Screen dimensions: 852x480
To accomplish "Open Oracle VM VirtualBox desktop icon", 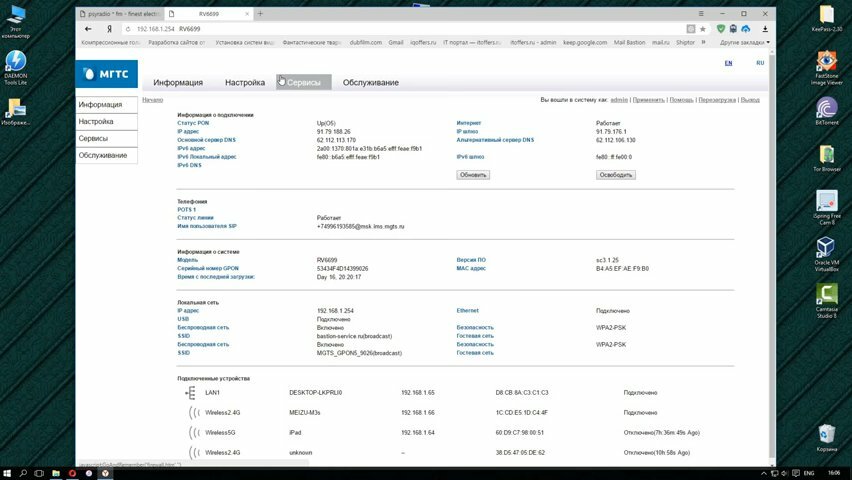I will coord(826,254).
